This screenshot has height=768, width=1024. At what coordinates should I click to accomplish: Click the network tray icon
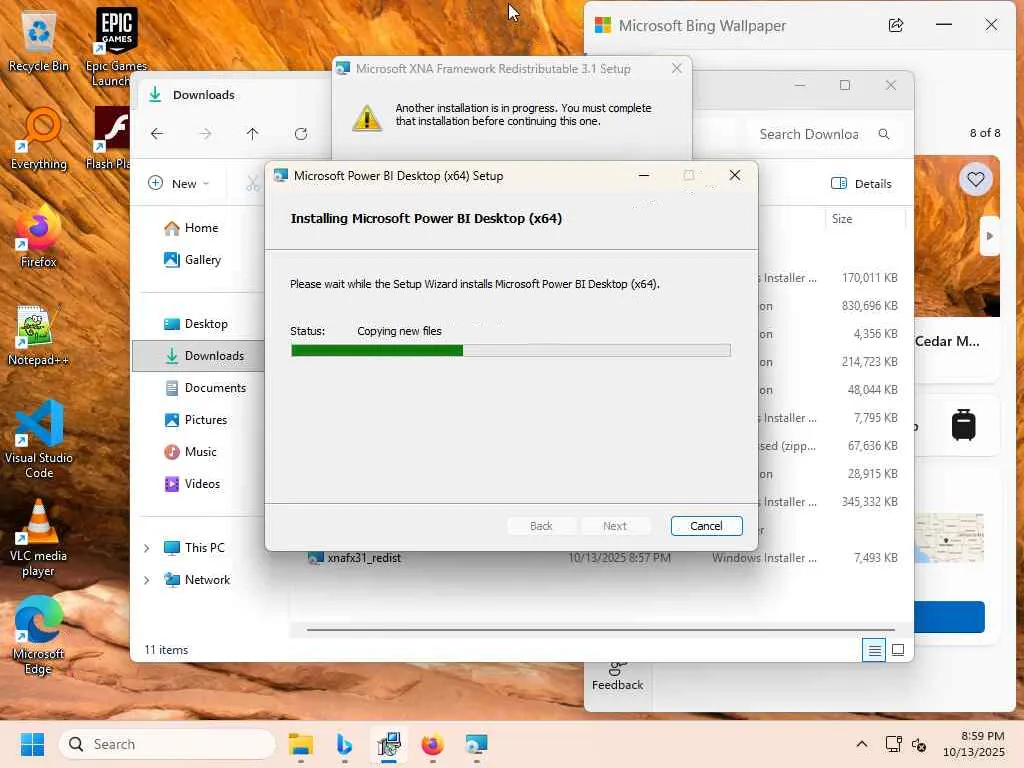coord(893,744)
